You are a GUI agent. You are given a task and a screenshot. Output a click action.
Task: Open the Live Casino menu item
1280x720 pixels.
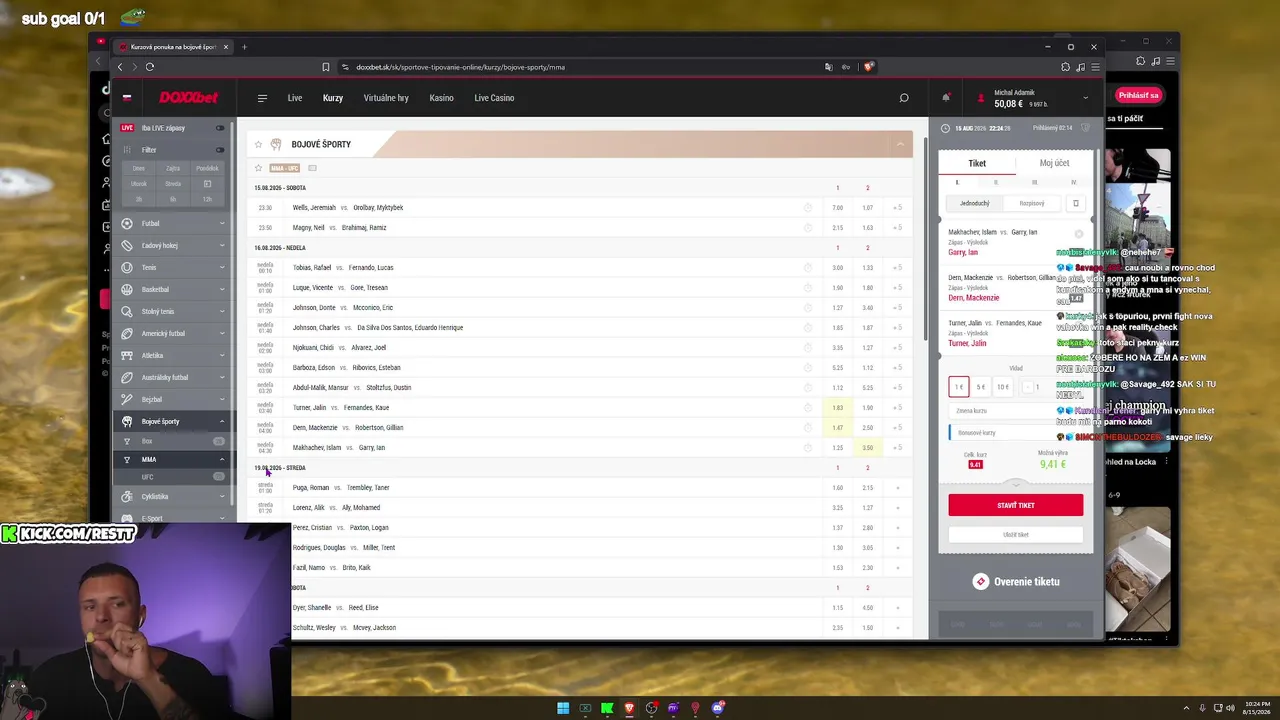[x=494, y=98]
